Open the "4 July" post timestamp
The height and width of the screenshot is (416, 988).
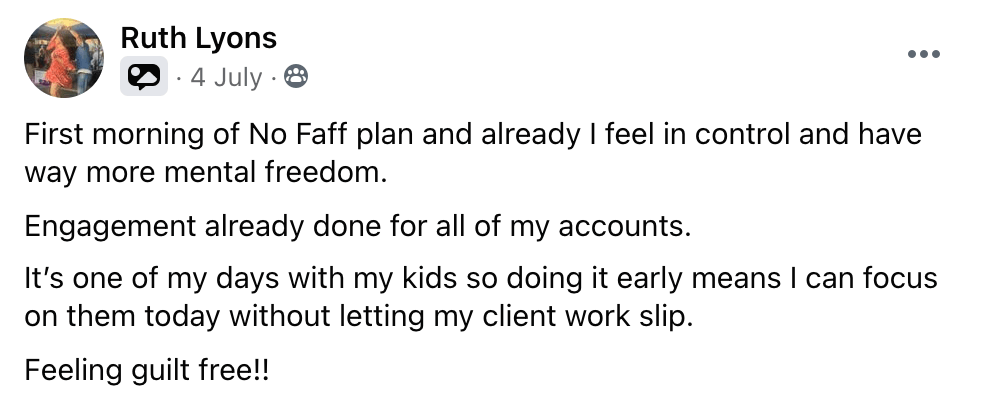click(x=225, y=77)
